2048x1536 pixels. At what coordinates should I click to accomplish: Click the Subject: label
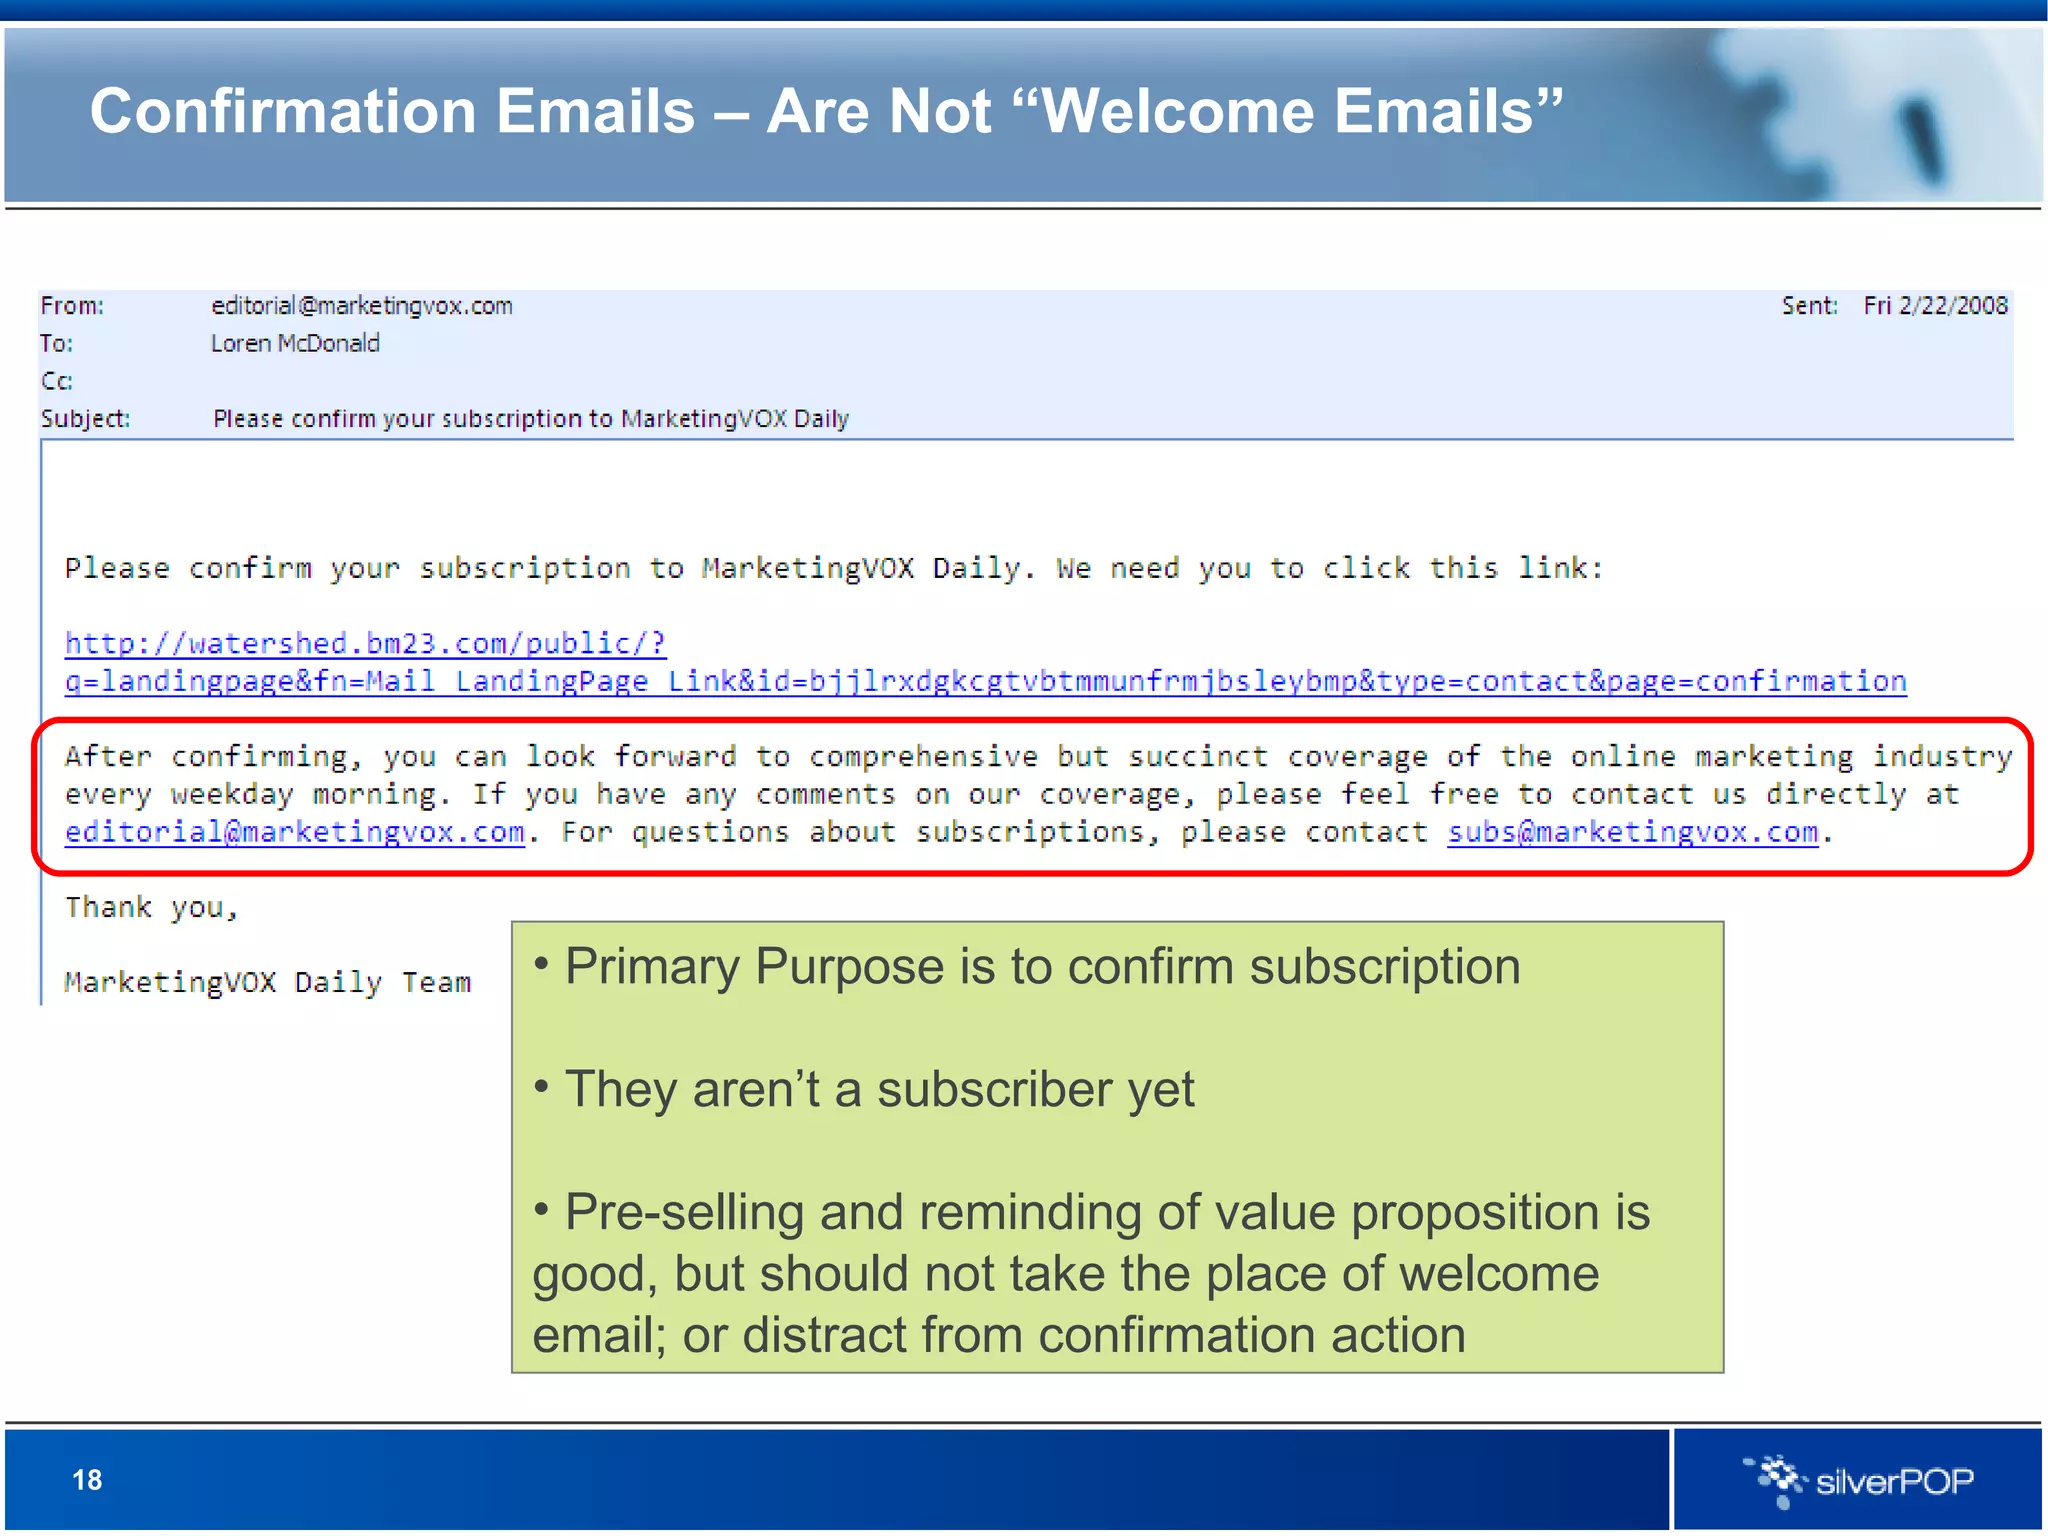pos(85,418)
